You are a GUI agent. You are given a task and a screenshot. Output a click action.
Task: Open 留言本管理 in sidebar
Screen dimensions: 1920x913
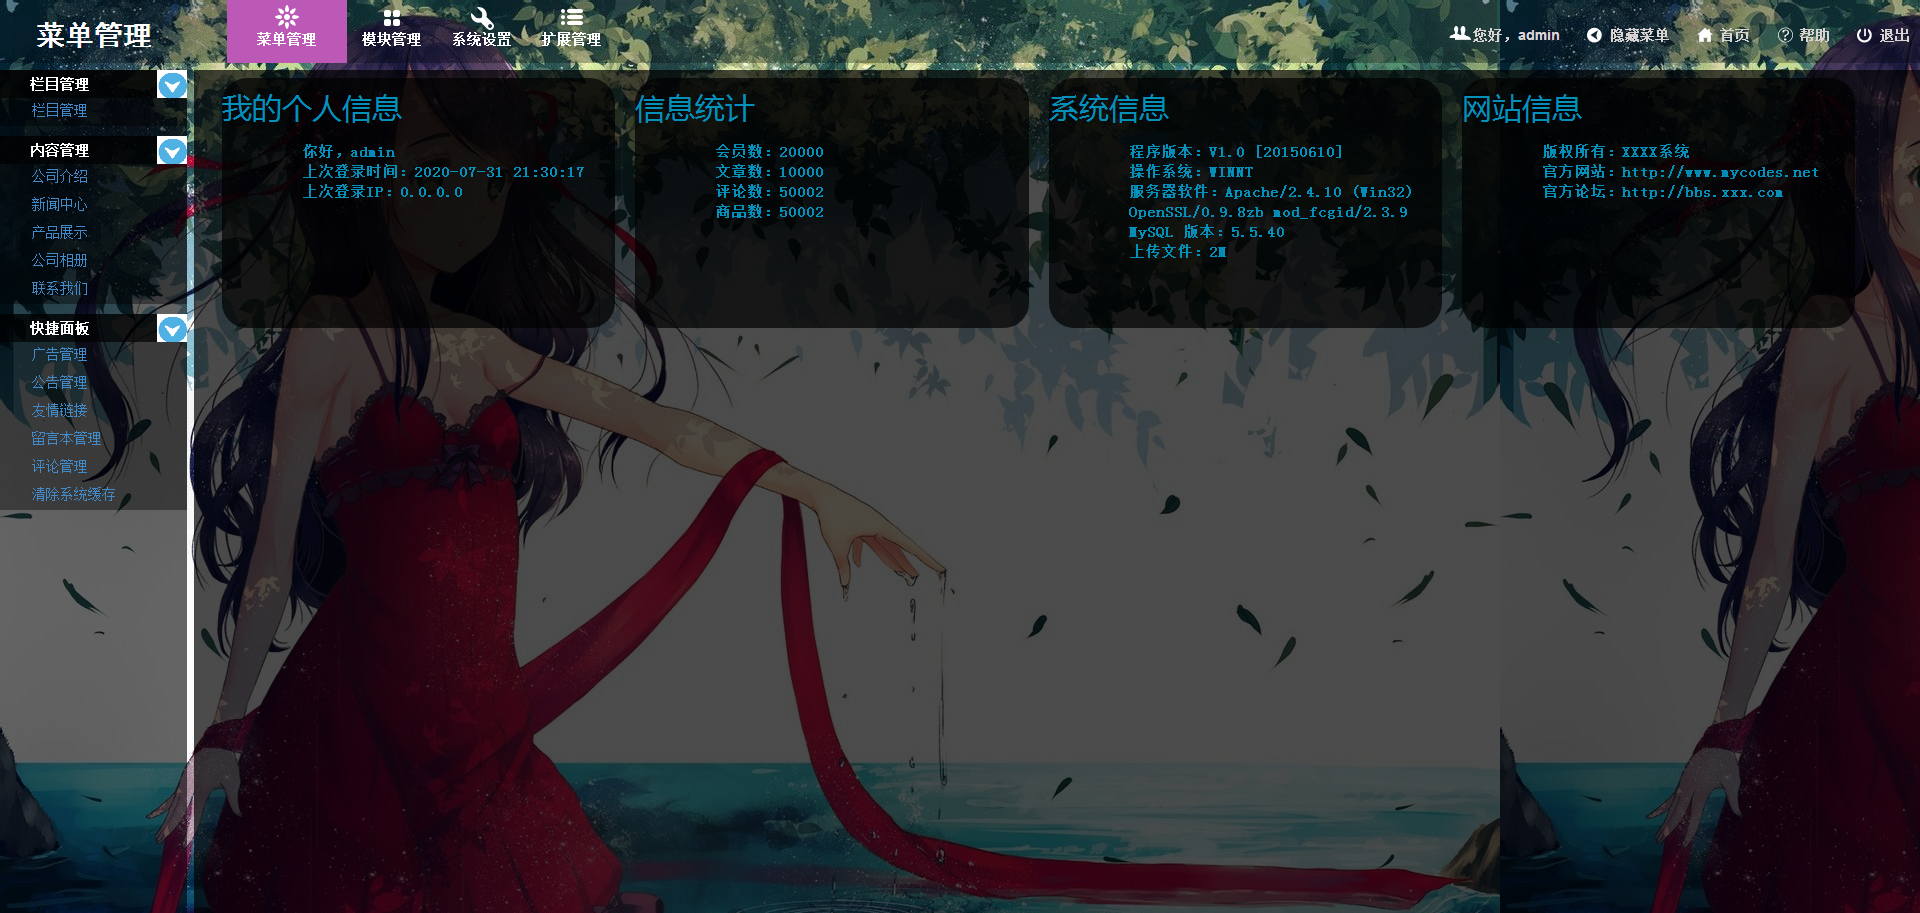click(66, 438)
